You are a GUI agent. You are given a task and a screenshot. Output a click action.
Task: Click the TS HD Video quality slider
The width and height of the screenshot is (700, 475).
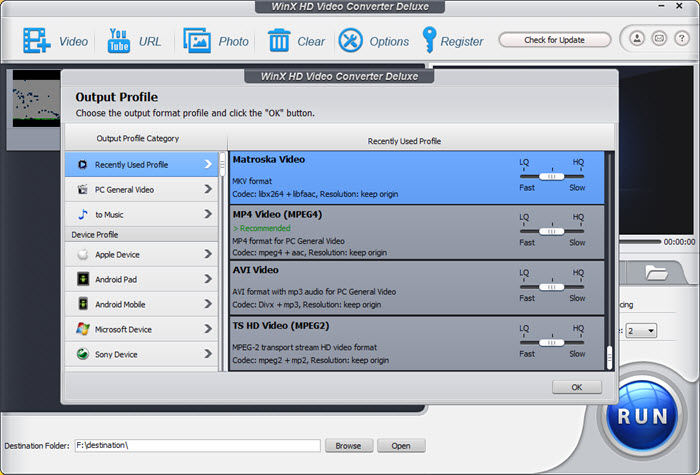pyautogui.click(x=552, y=342)
